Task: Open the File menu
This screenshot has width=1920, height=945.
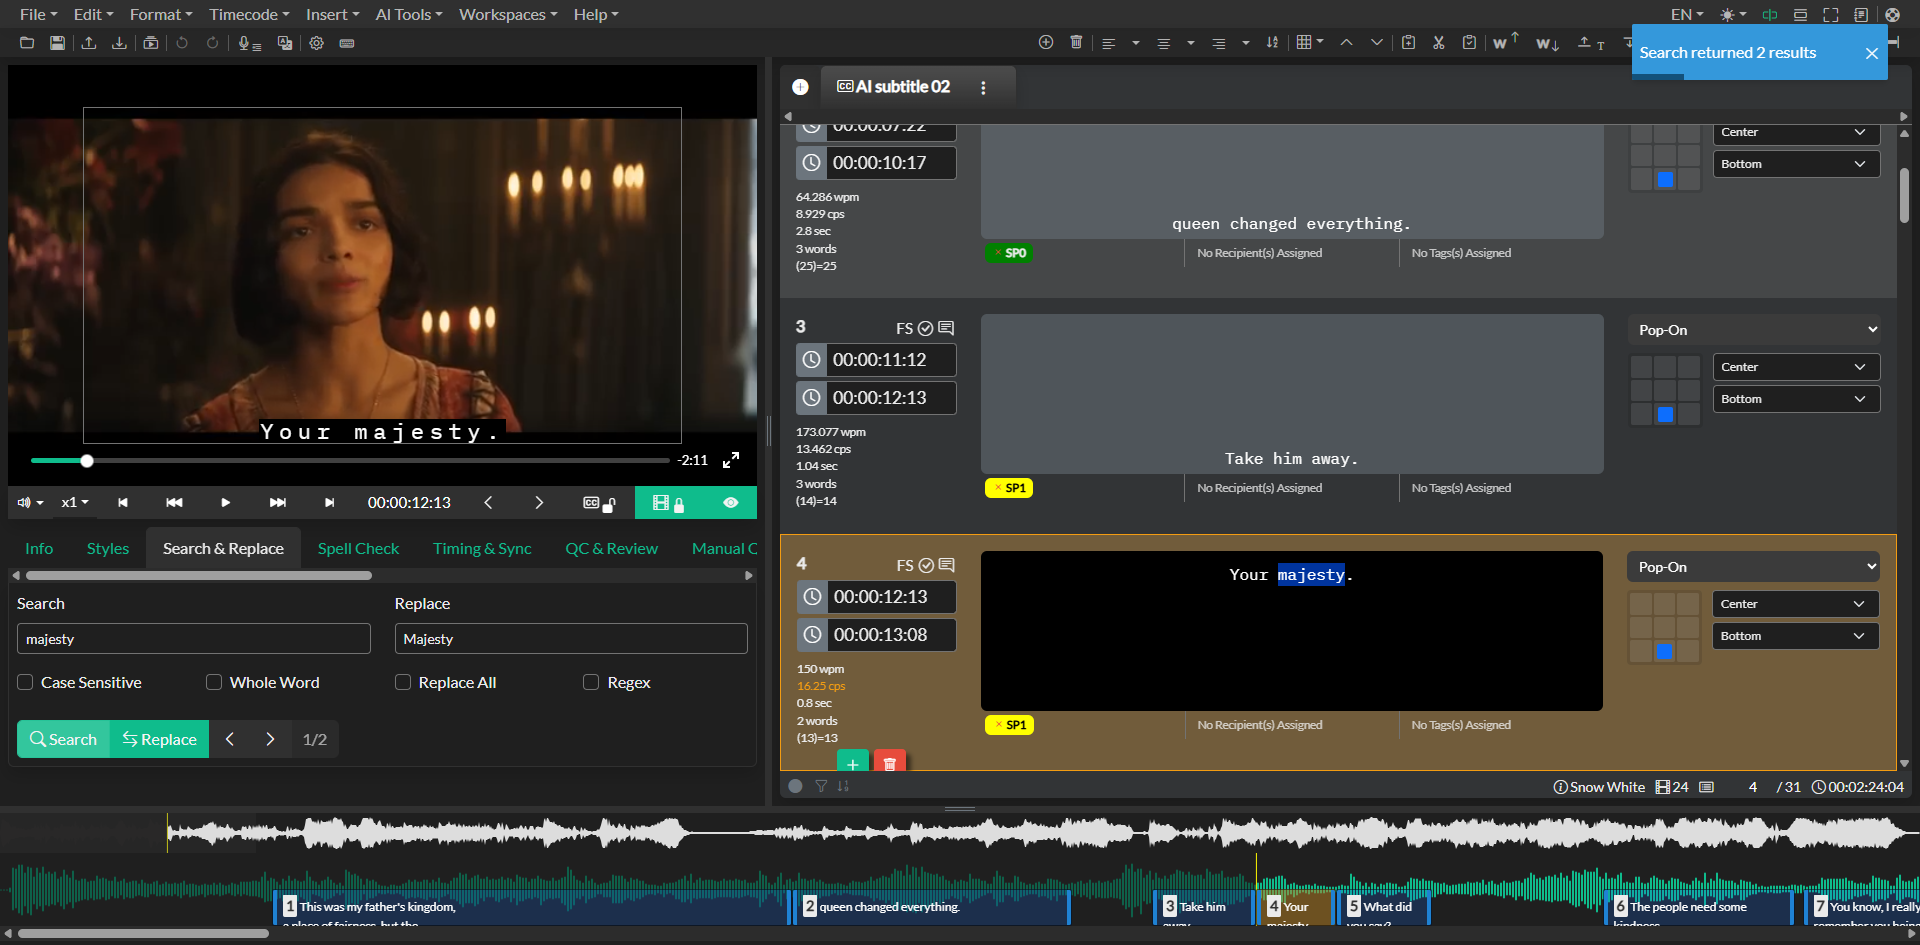Action: tap(38, 14)
